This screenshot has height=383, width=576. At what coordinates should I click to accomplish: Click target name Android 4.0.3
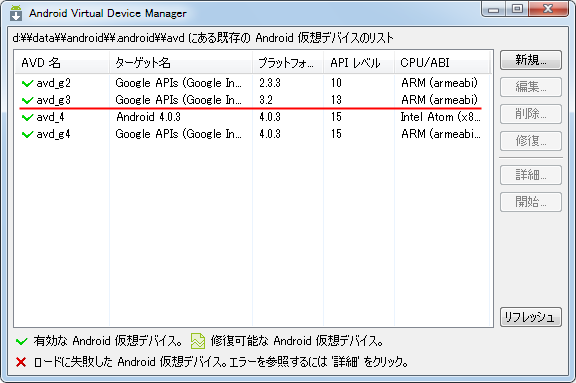(148, 117)
